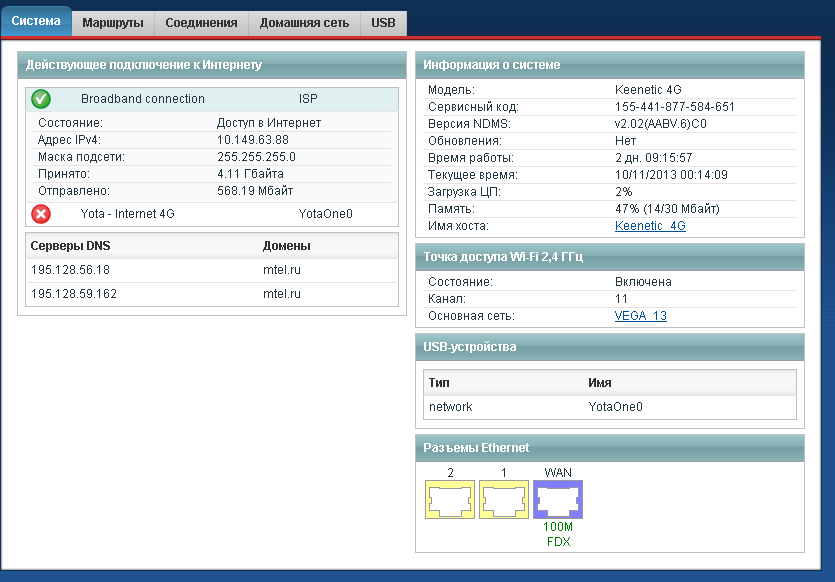Select the USB device name YotaOne0
The width and height of the screenshot is (835, 582).
tap(615, 407)
